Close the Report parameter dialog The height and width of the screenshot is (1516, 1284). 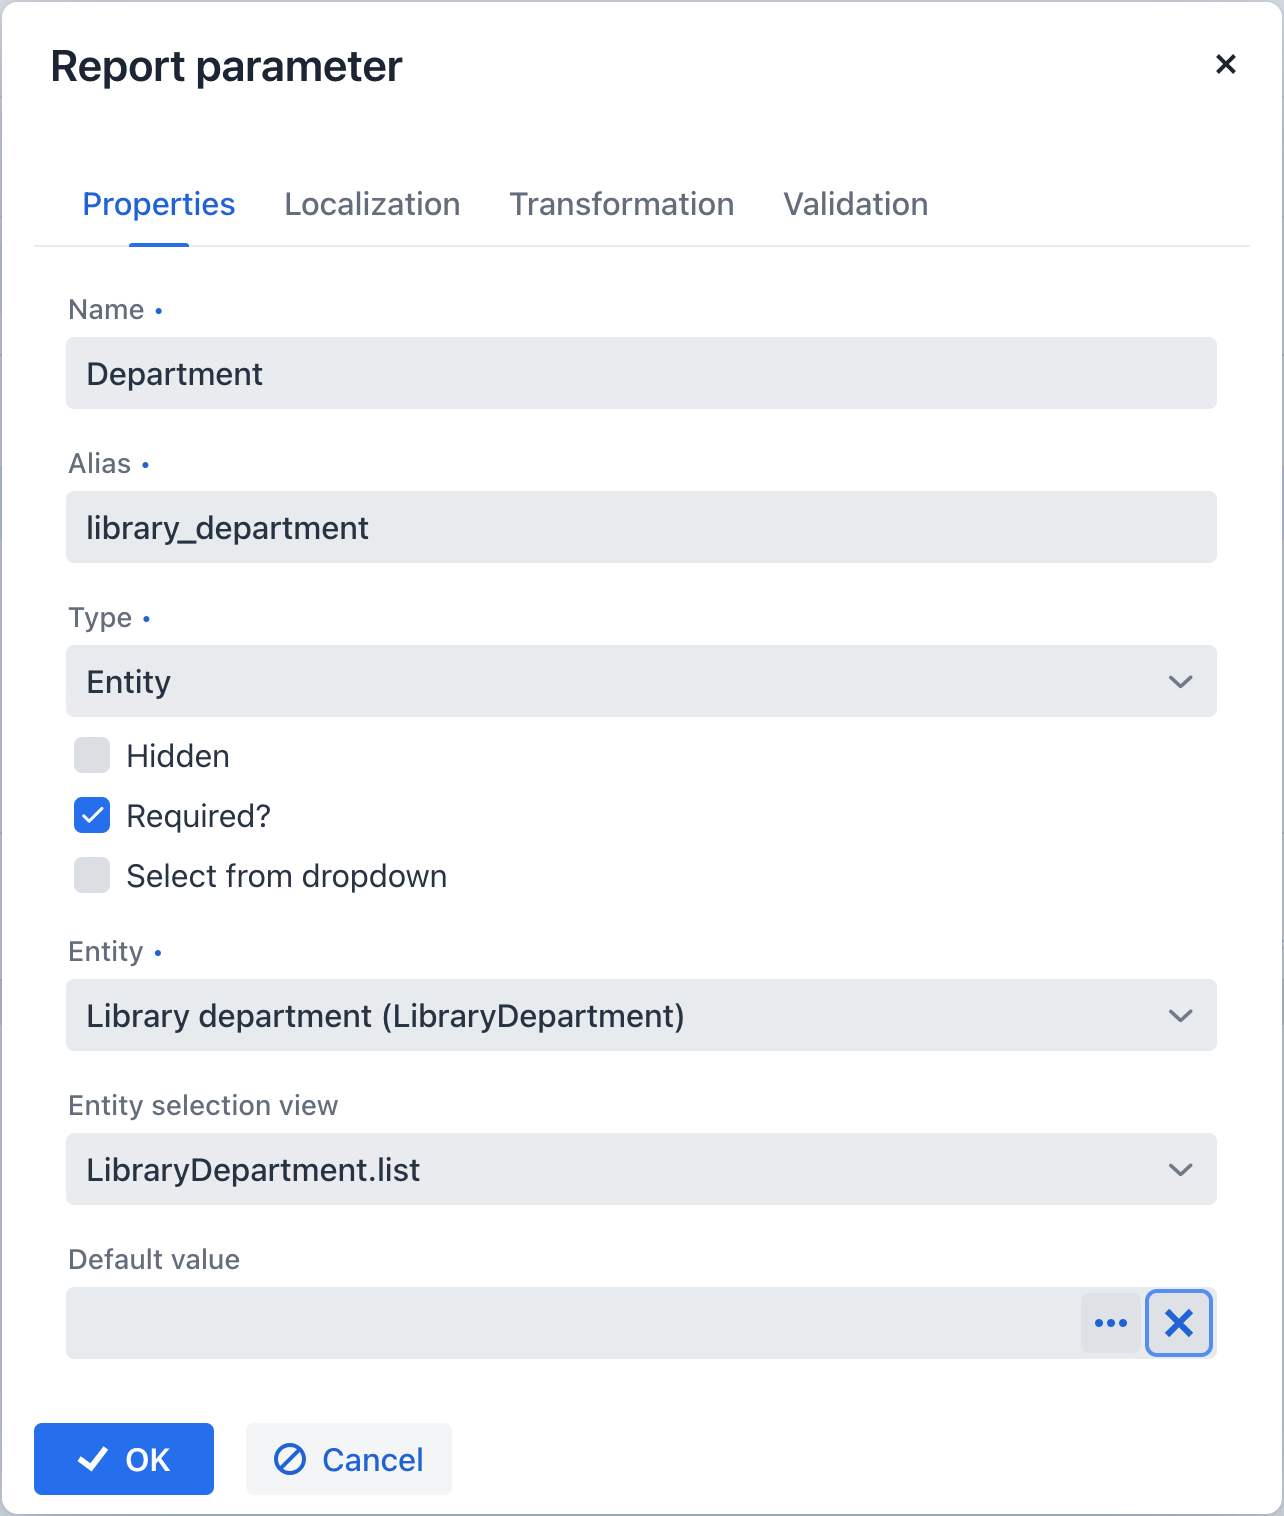1225,64
